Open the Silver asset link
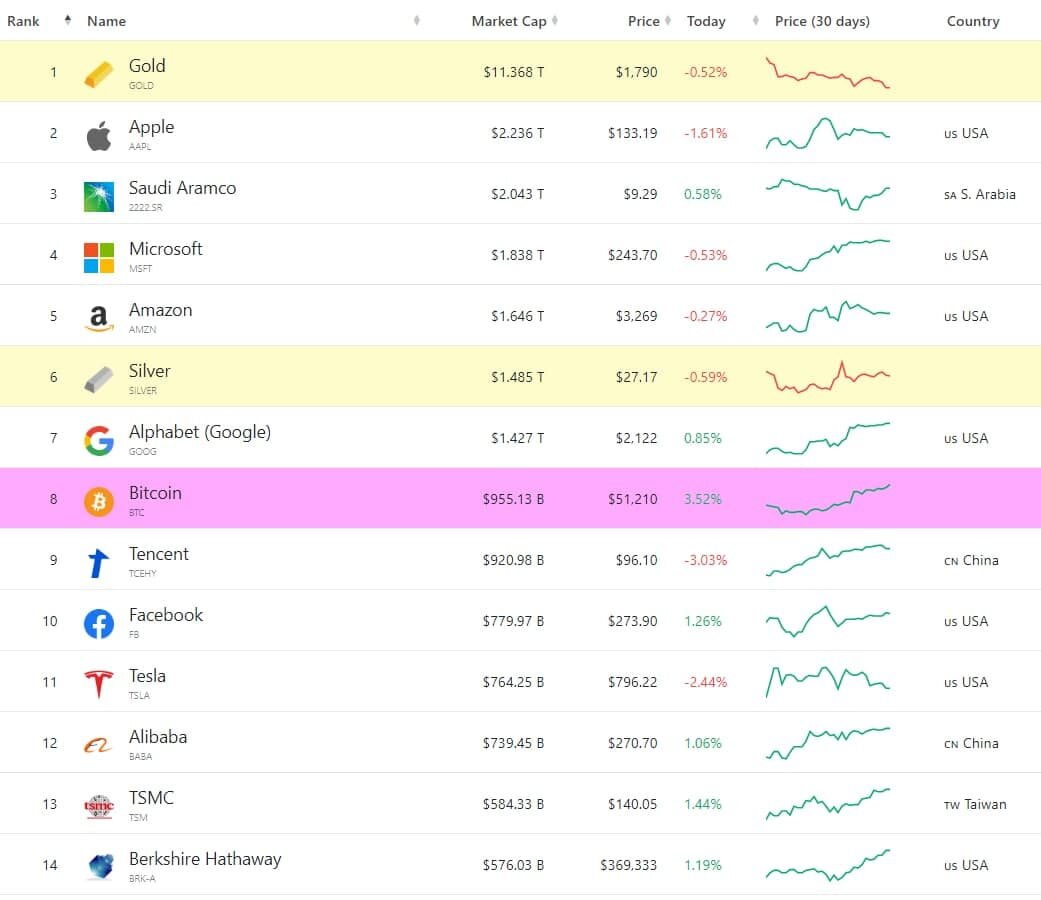The image size is (1041, 900). (149, 371)
